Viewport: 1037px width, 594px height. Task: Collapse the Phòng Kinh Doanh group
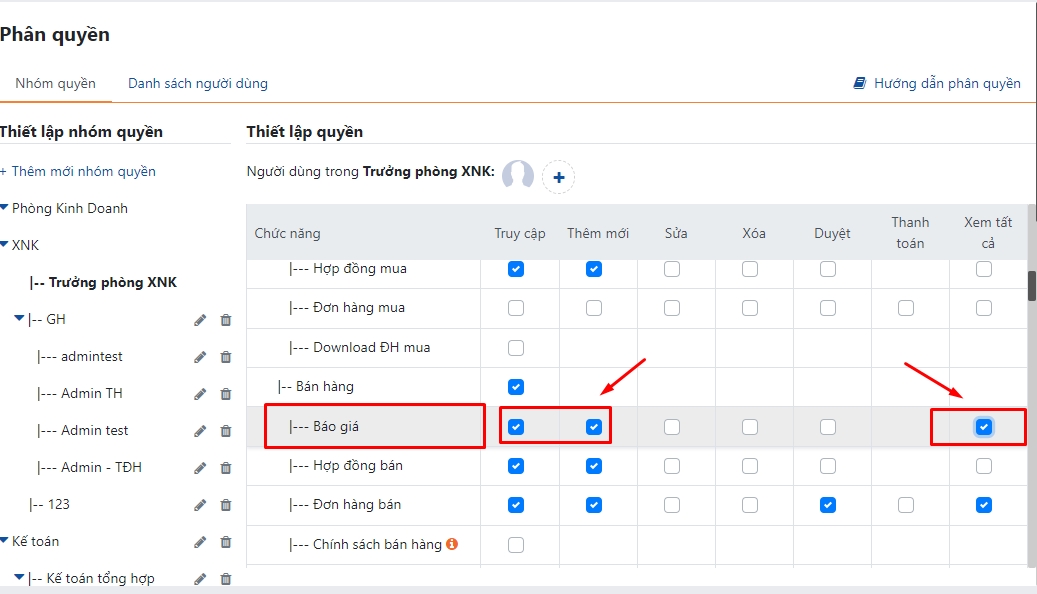5,208
